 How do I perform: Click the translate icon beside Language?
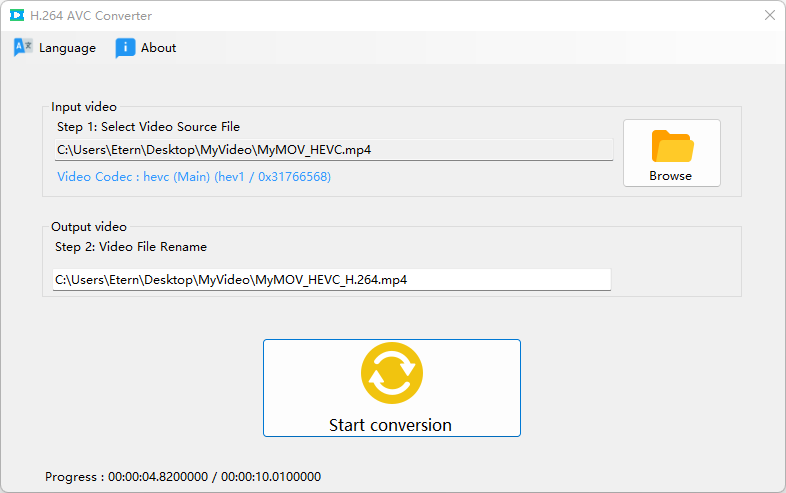(23, 47)
